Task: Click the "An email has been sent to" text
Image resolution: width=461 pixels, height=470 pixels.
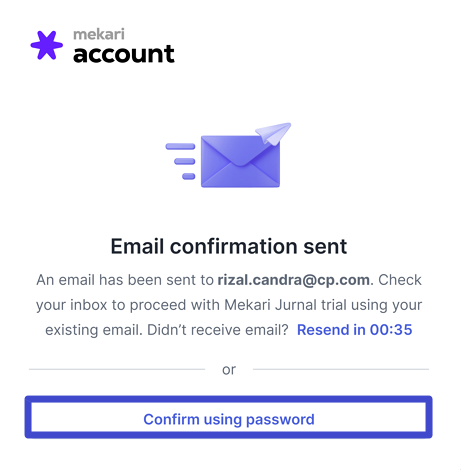Action: [125, 280]
